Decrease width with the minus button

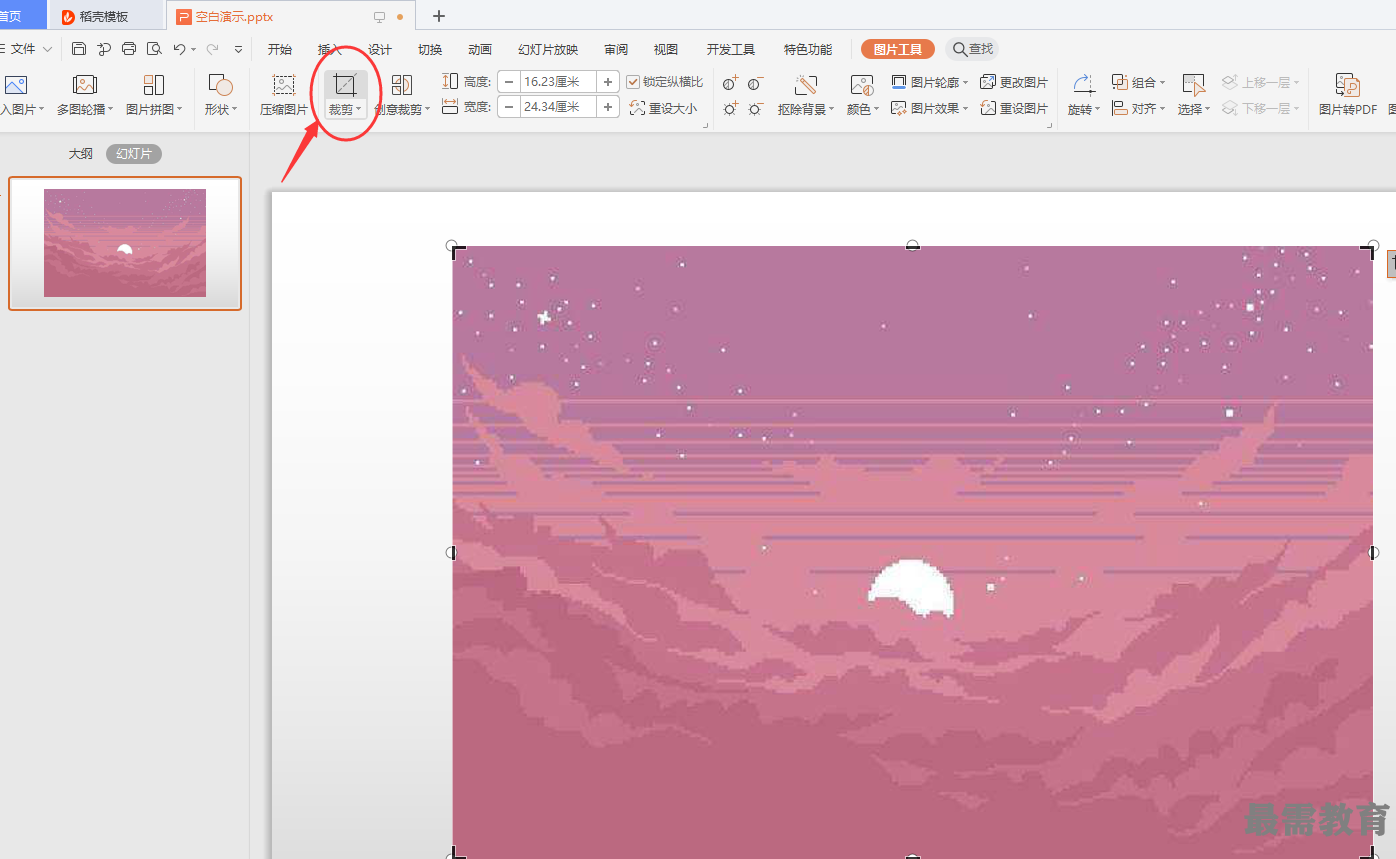tap(509, 107)
